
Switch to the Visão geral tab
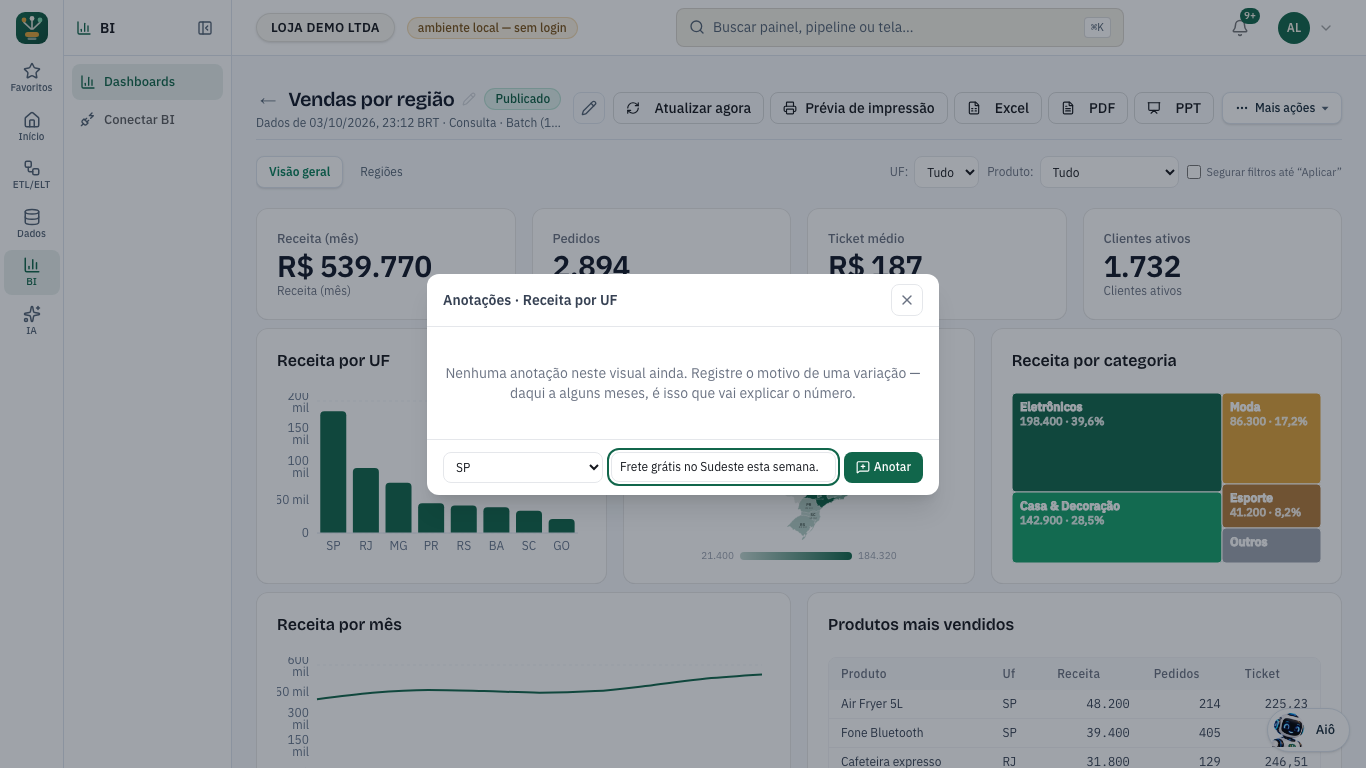pyautogui.click(x=300, y=172)
